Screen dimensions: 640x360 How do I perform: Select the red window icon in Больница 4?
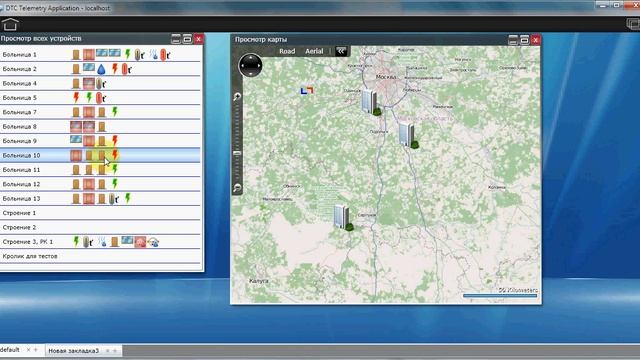(x=89, y=83)
